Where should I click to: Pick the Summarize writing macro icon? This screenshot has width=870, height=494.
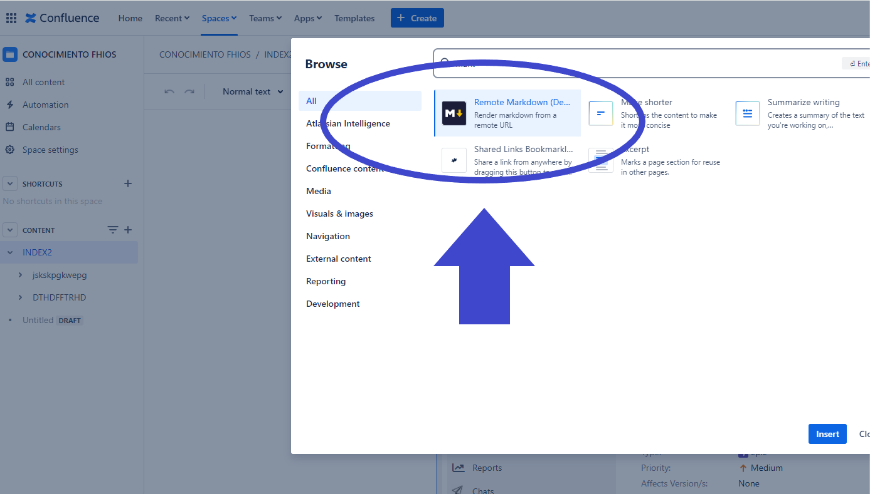[x=747, y=114]
